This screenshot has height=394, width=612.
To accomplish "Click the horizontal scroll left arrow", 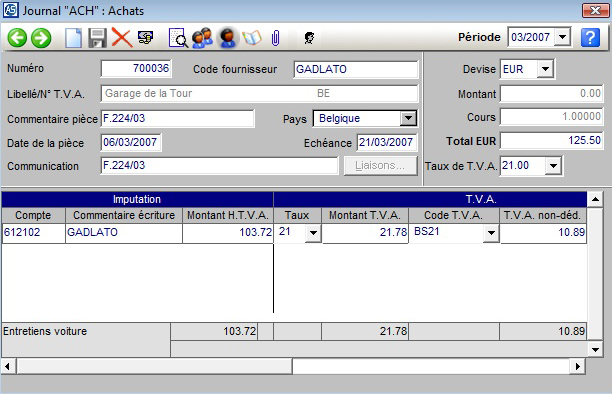I will pos(8,366).
